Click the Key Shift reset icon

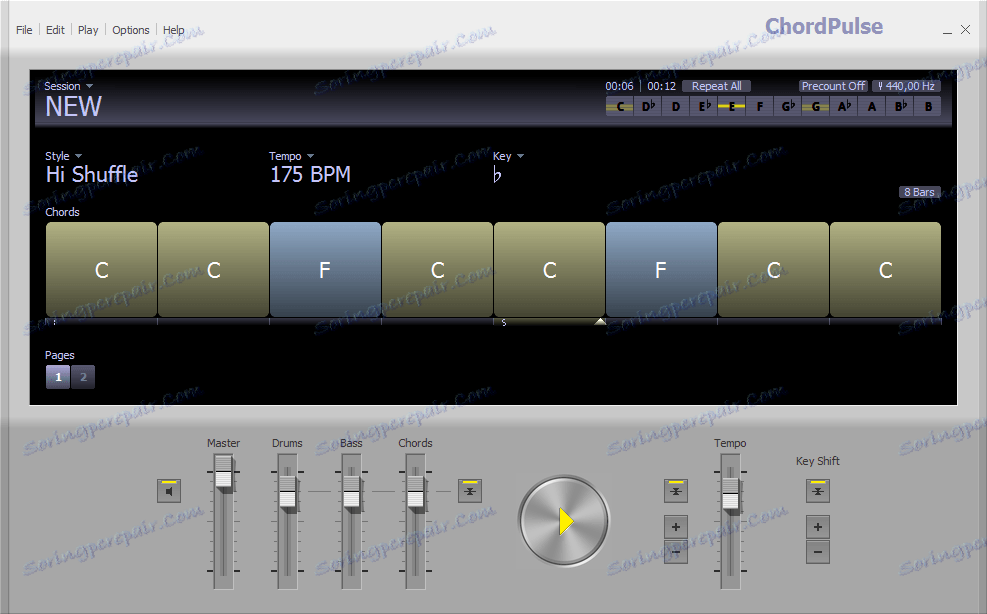tap(817, 490)
